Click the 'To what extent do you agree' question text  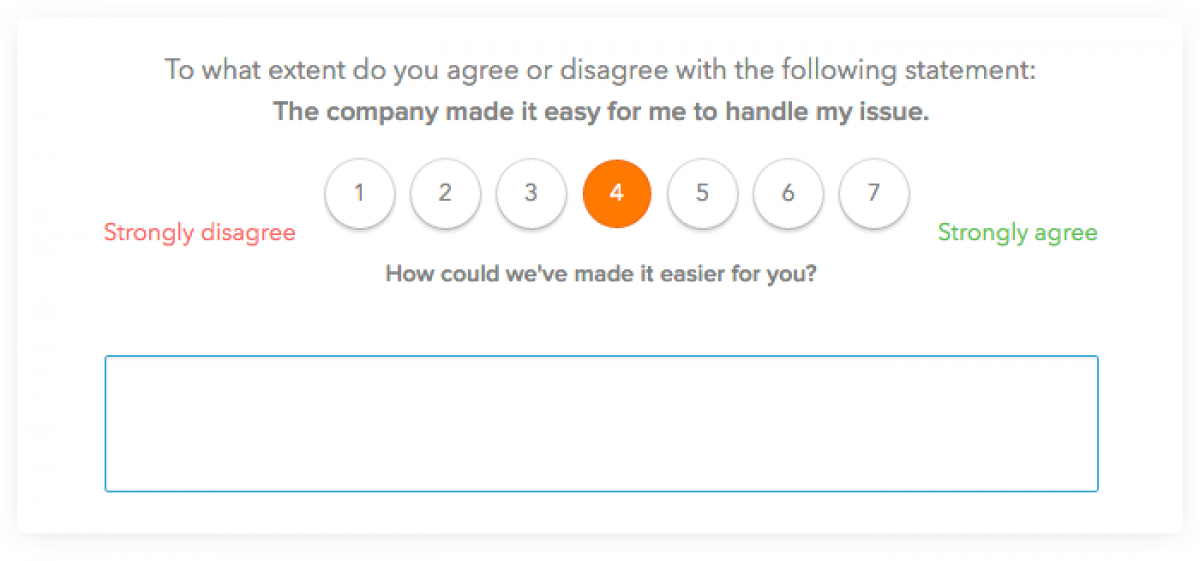(x=601, y=72)
